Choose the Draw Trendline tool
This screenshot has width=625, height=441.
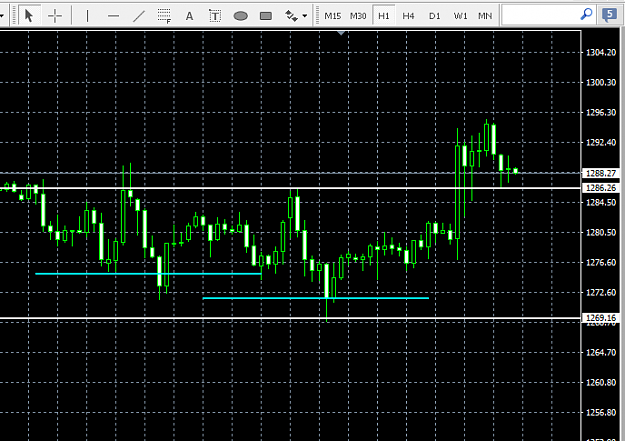(x=139, y=16)
